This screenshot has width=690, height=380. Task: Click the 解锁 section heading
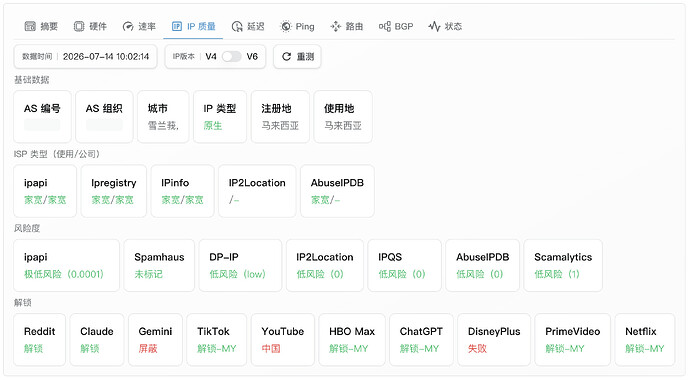tap(22, 303)
